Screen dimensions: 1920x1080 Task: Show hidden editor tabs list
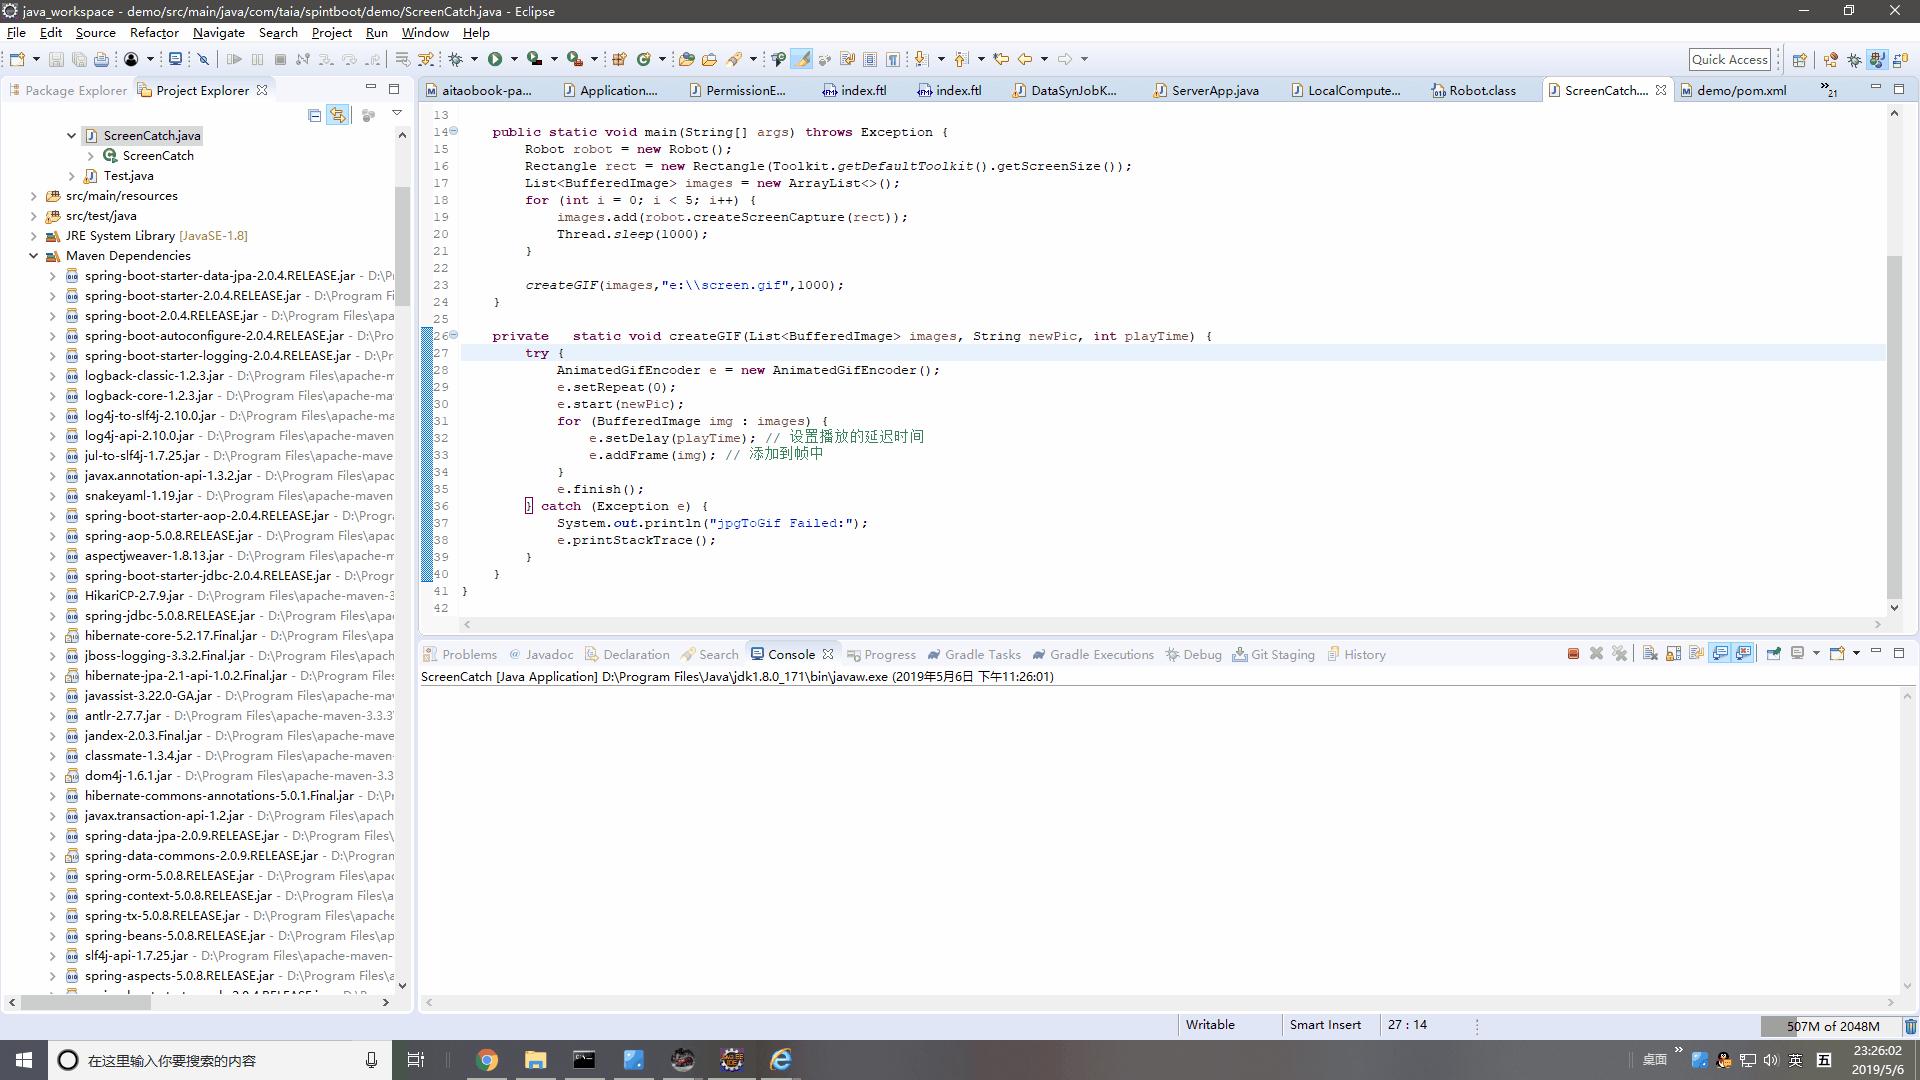coord(1829,90)
